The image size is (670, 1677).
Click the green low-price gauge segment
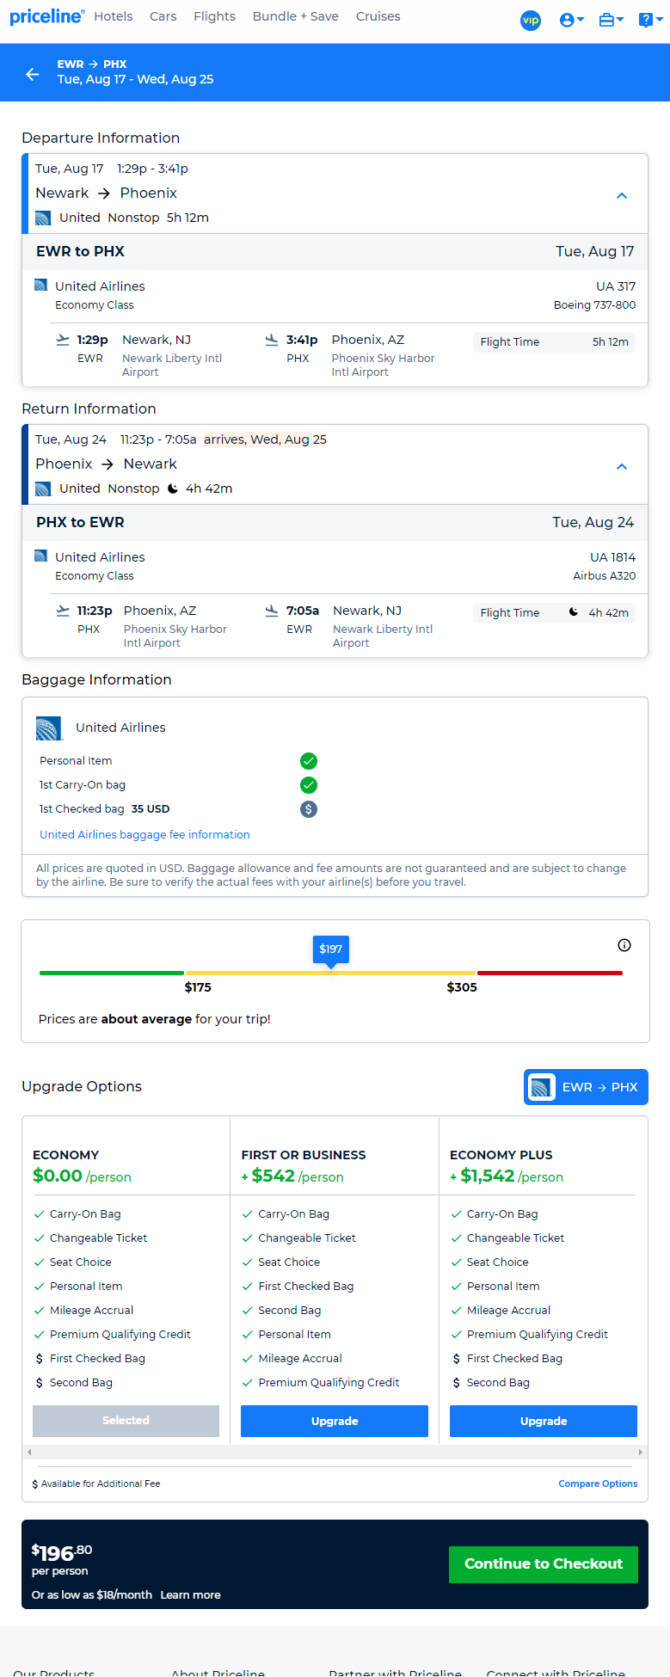coord(111,973)
